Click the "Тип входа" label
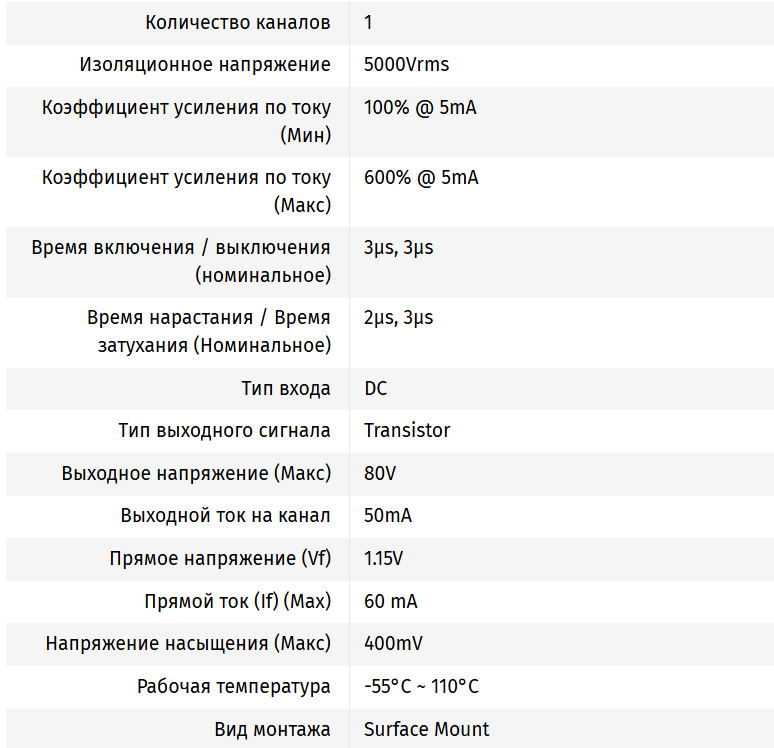The width and height of the screenshot is (774, 748). pos(285,388)
